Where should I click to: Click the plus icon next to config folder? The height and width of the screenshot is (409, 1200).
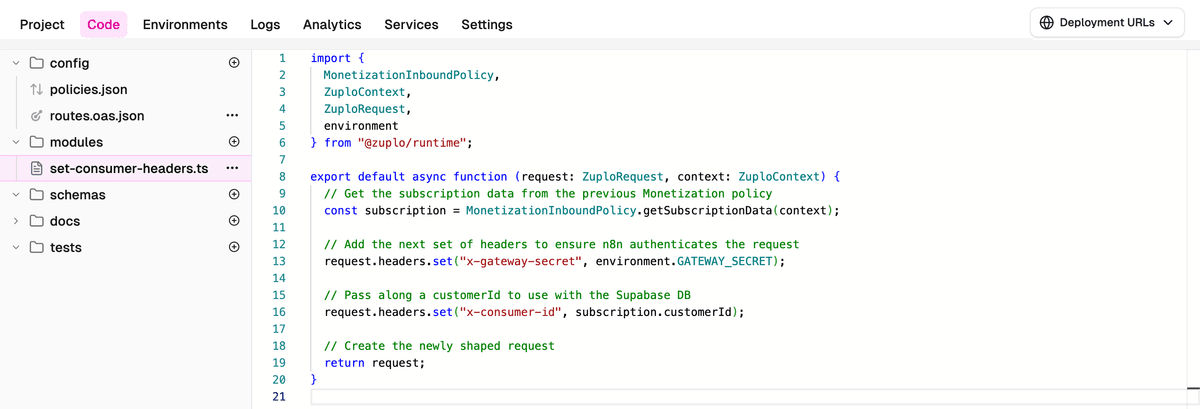[233, 63]
